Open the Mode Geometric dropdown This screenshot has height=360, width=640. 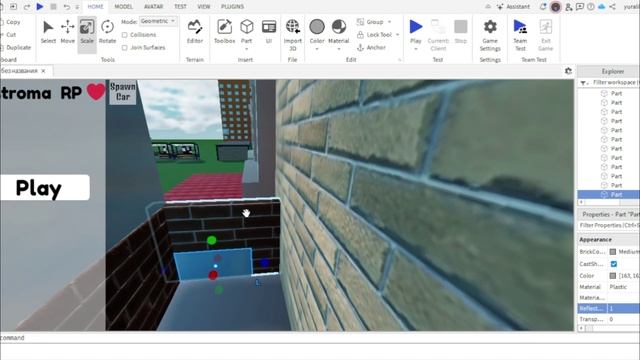pos(158,21)
